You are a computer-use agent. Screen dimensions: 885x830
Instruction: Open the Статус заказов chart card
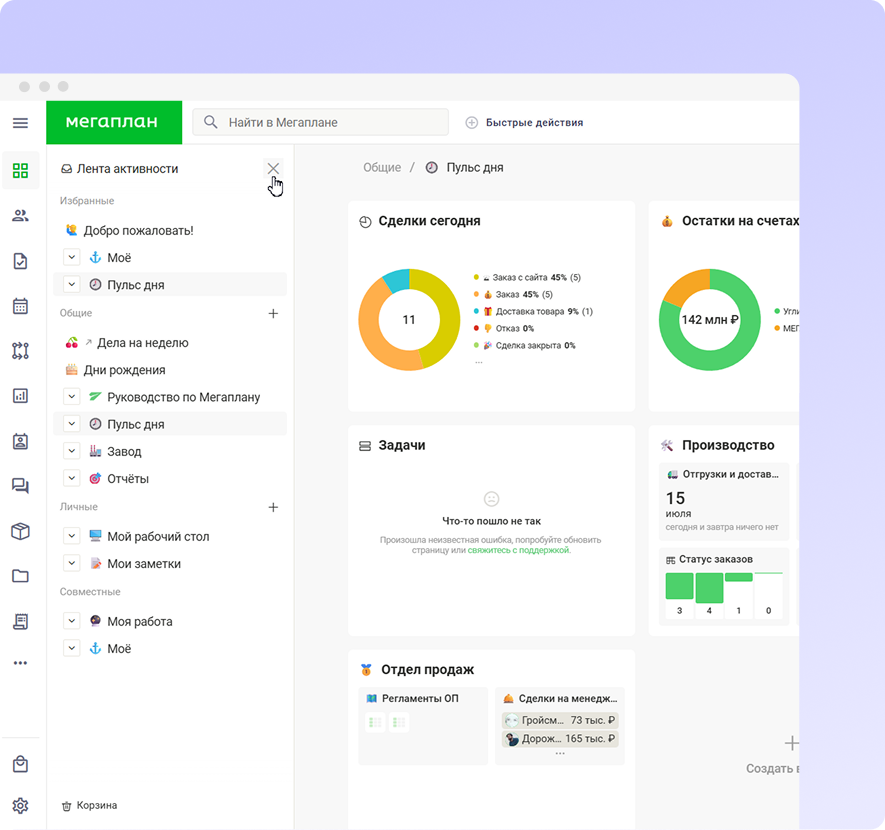click(724, 586)
